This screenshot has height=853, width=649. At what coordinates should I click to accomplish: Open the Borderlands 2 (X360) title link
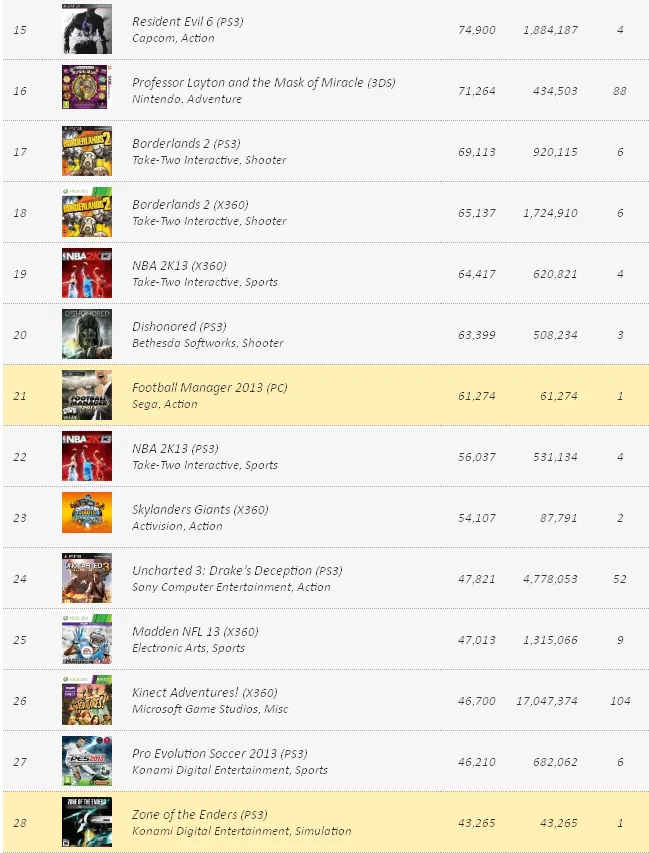click(x=189, y=204)
